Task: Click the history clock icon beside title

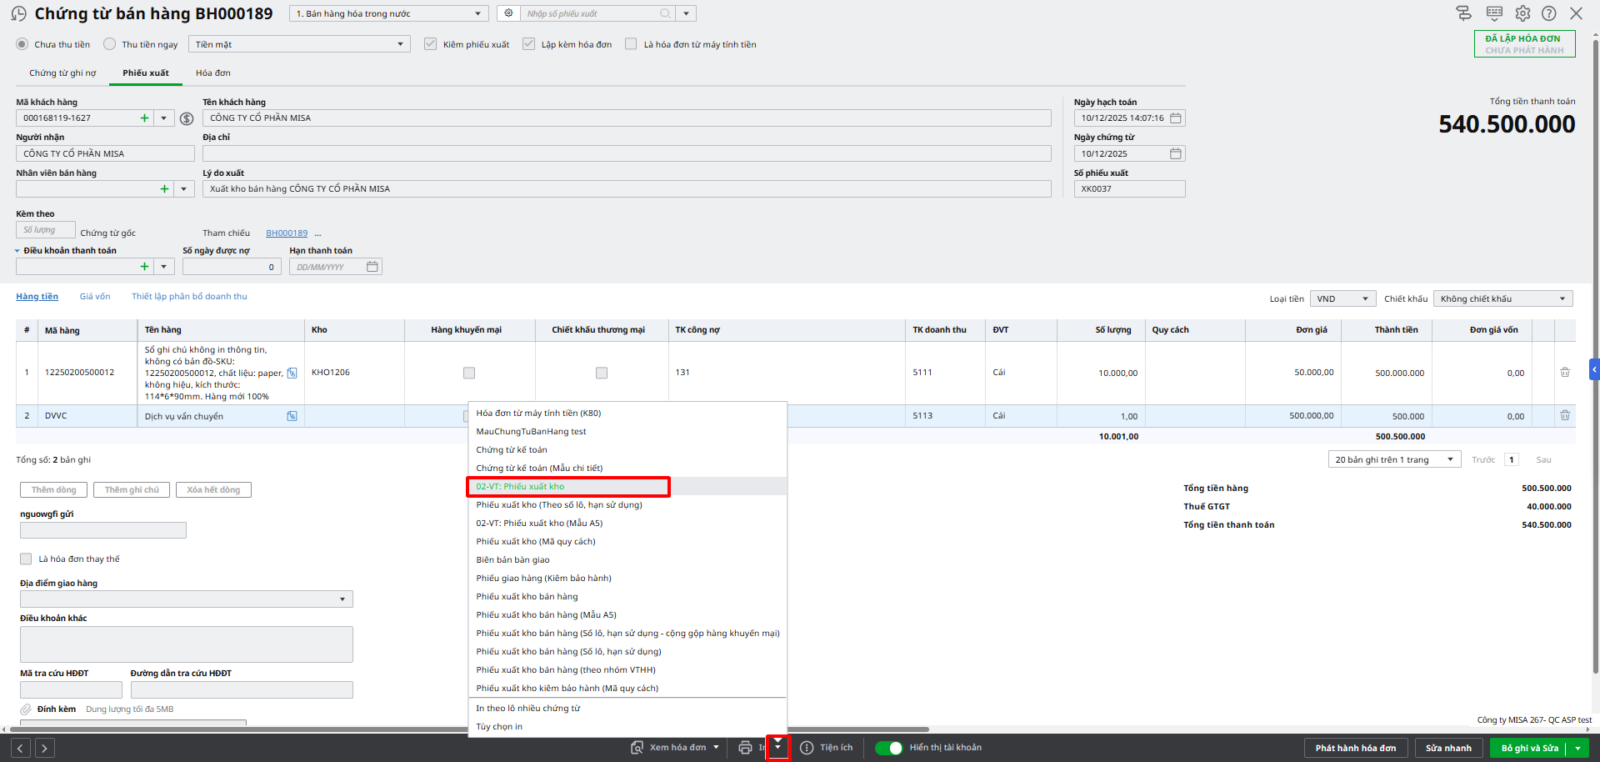Action: pos(18,14)
